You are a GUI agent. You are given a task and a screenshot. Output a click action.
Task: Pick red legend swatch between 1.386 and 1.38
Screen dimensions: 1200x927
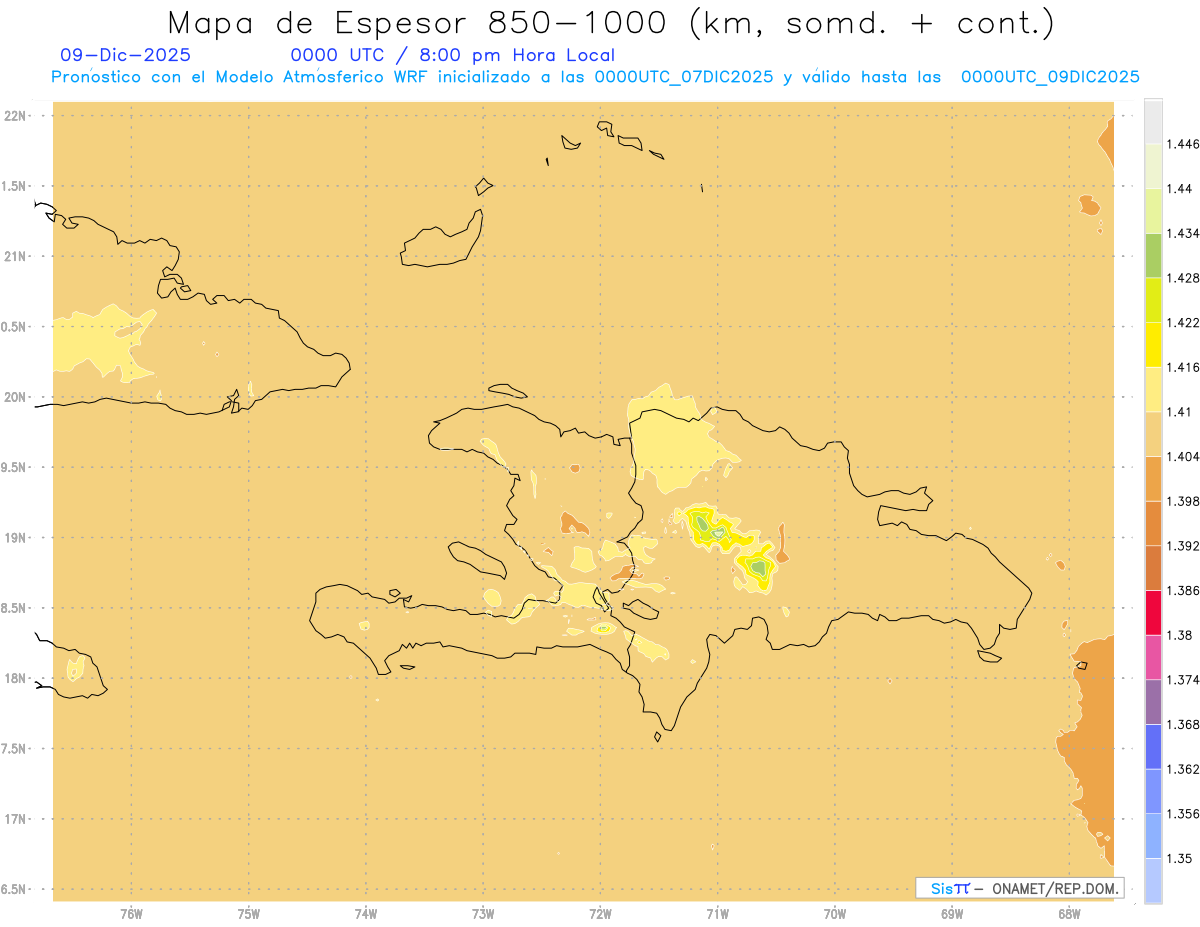coord(1153,612)
